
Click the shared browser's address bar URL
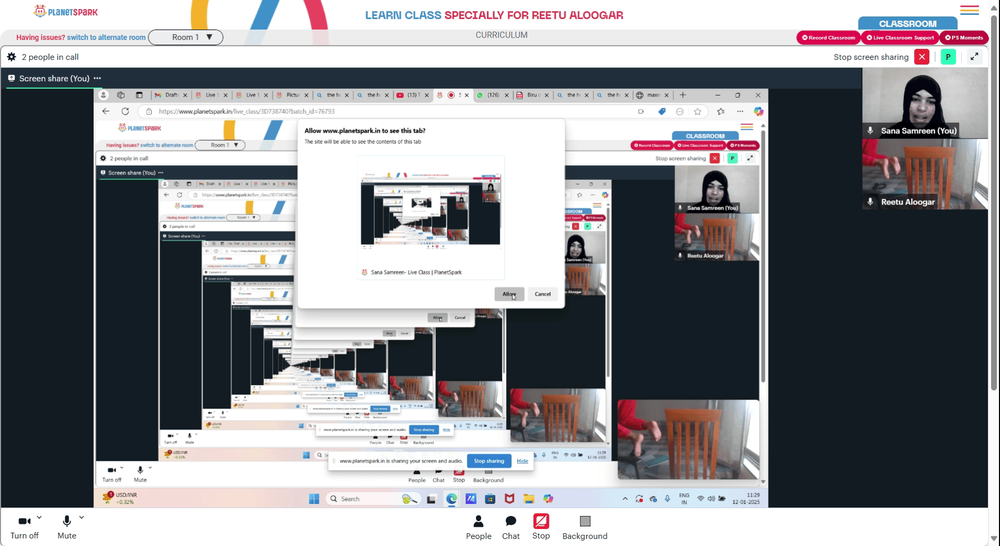[x=246, y=111]
